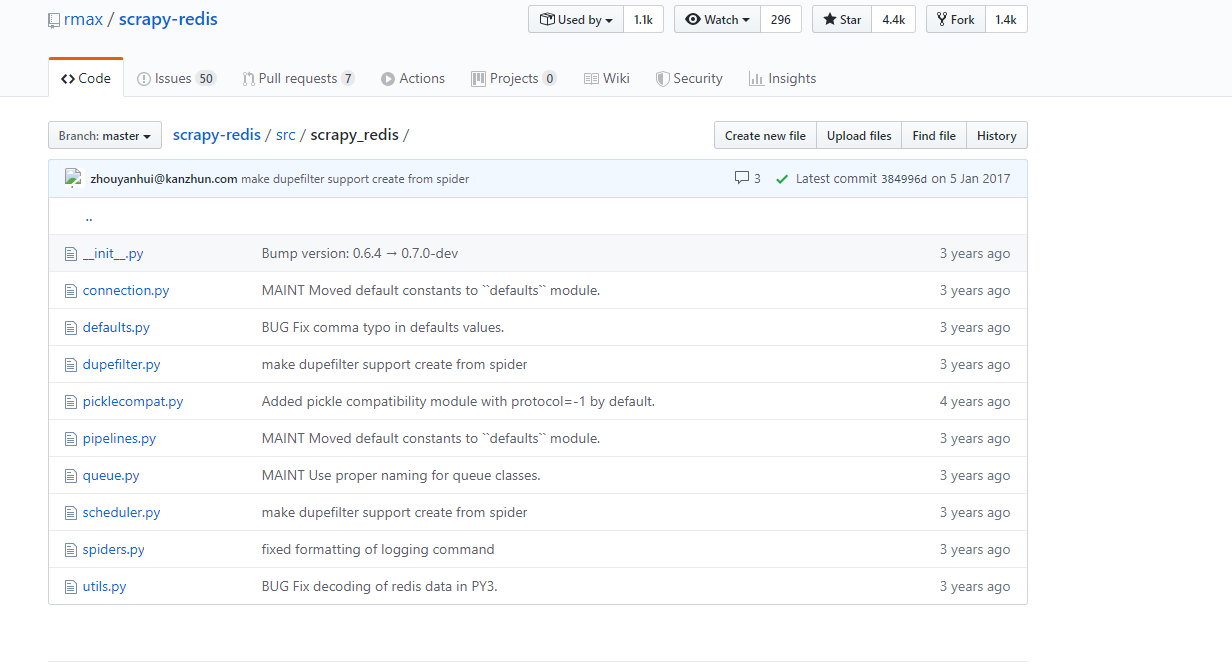Click the file icon next to picklecompat.py

(x=70, y=402)
